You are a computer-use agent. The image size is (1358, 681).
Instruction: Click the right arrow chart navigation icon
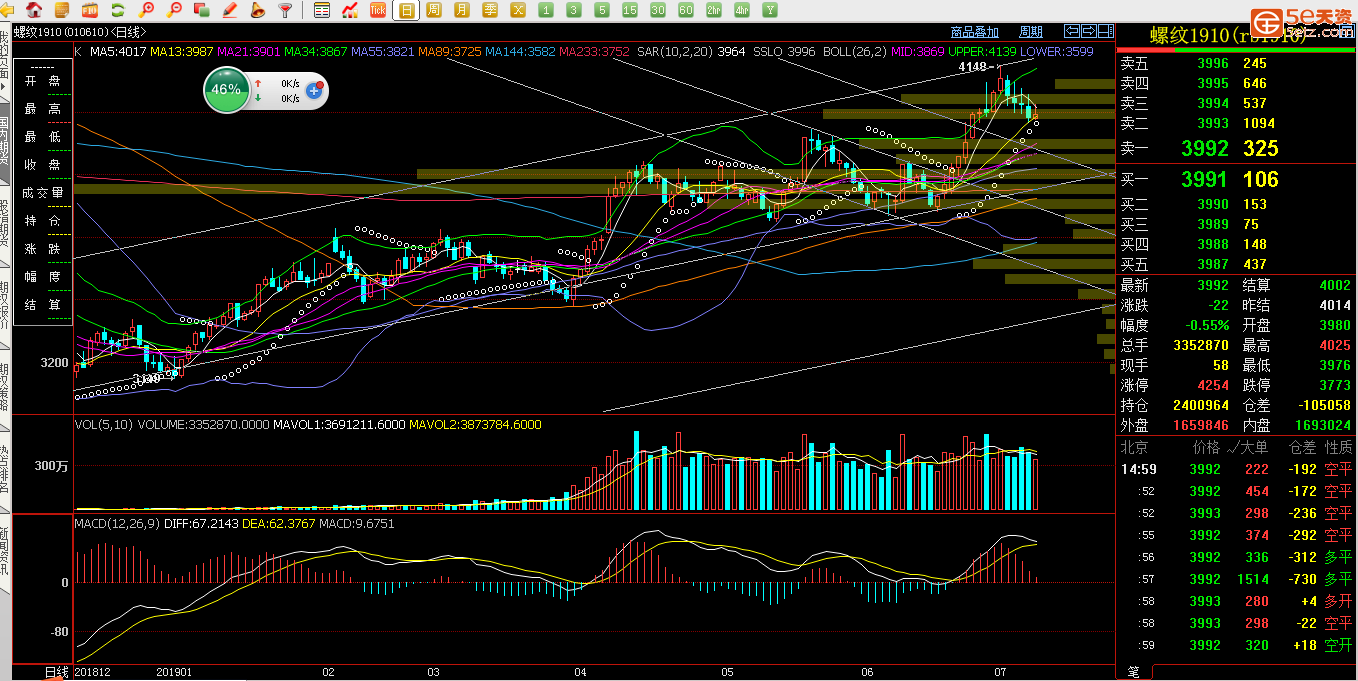pos(1089,32)
